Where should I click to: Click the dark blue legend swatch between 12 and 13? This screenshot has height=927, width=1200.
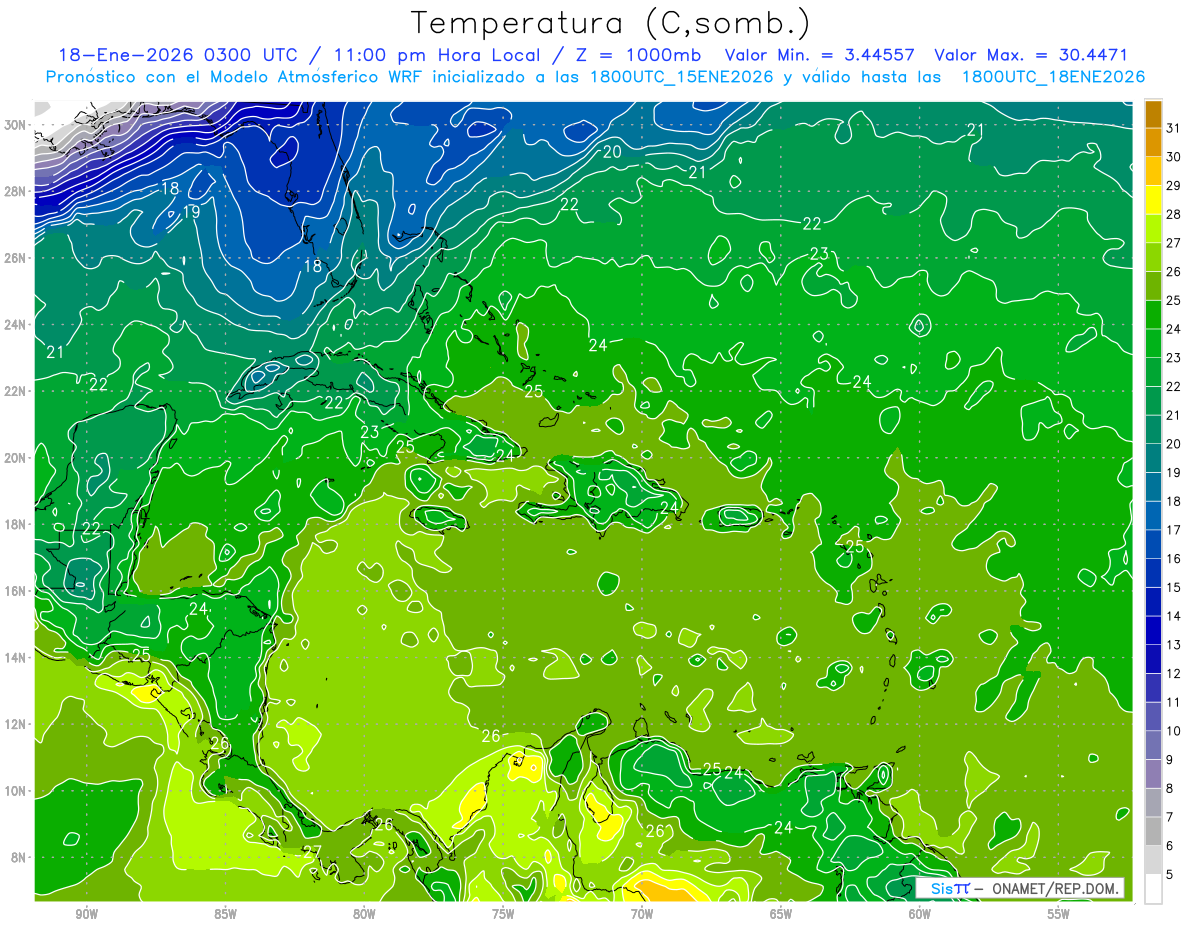click(1153, 658)
